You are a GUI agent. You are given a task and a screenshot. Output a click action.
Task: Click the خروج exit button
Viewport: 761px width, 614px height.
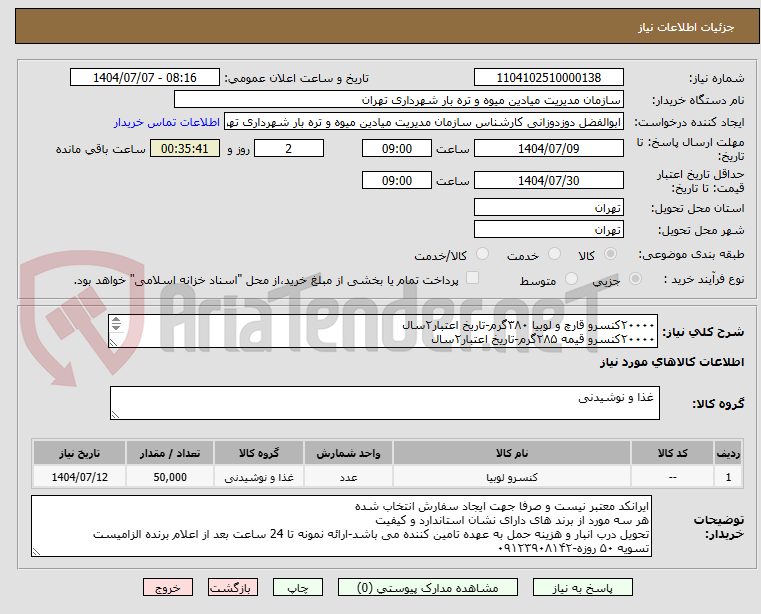pyautogui.click(x=168, y=588)
